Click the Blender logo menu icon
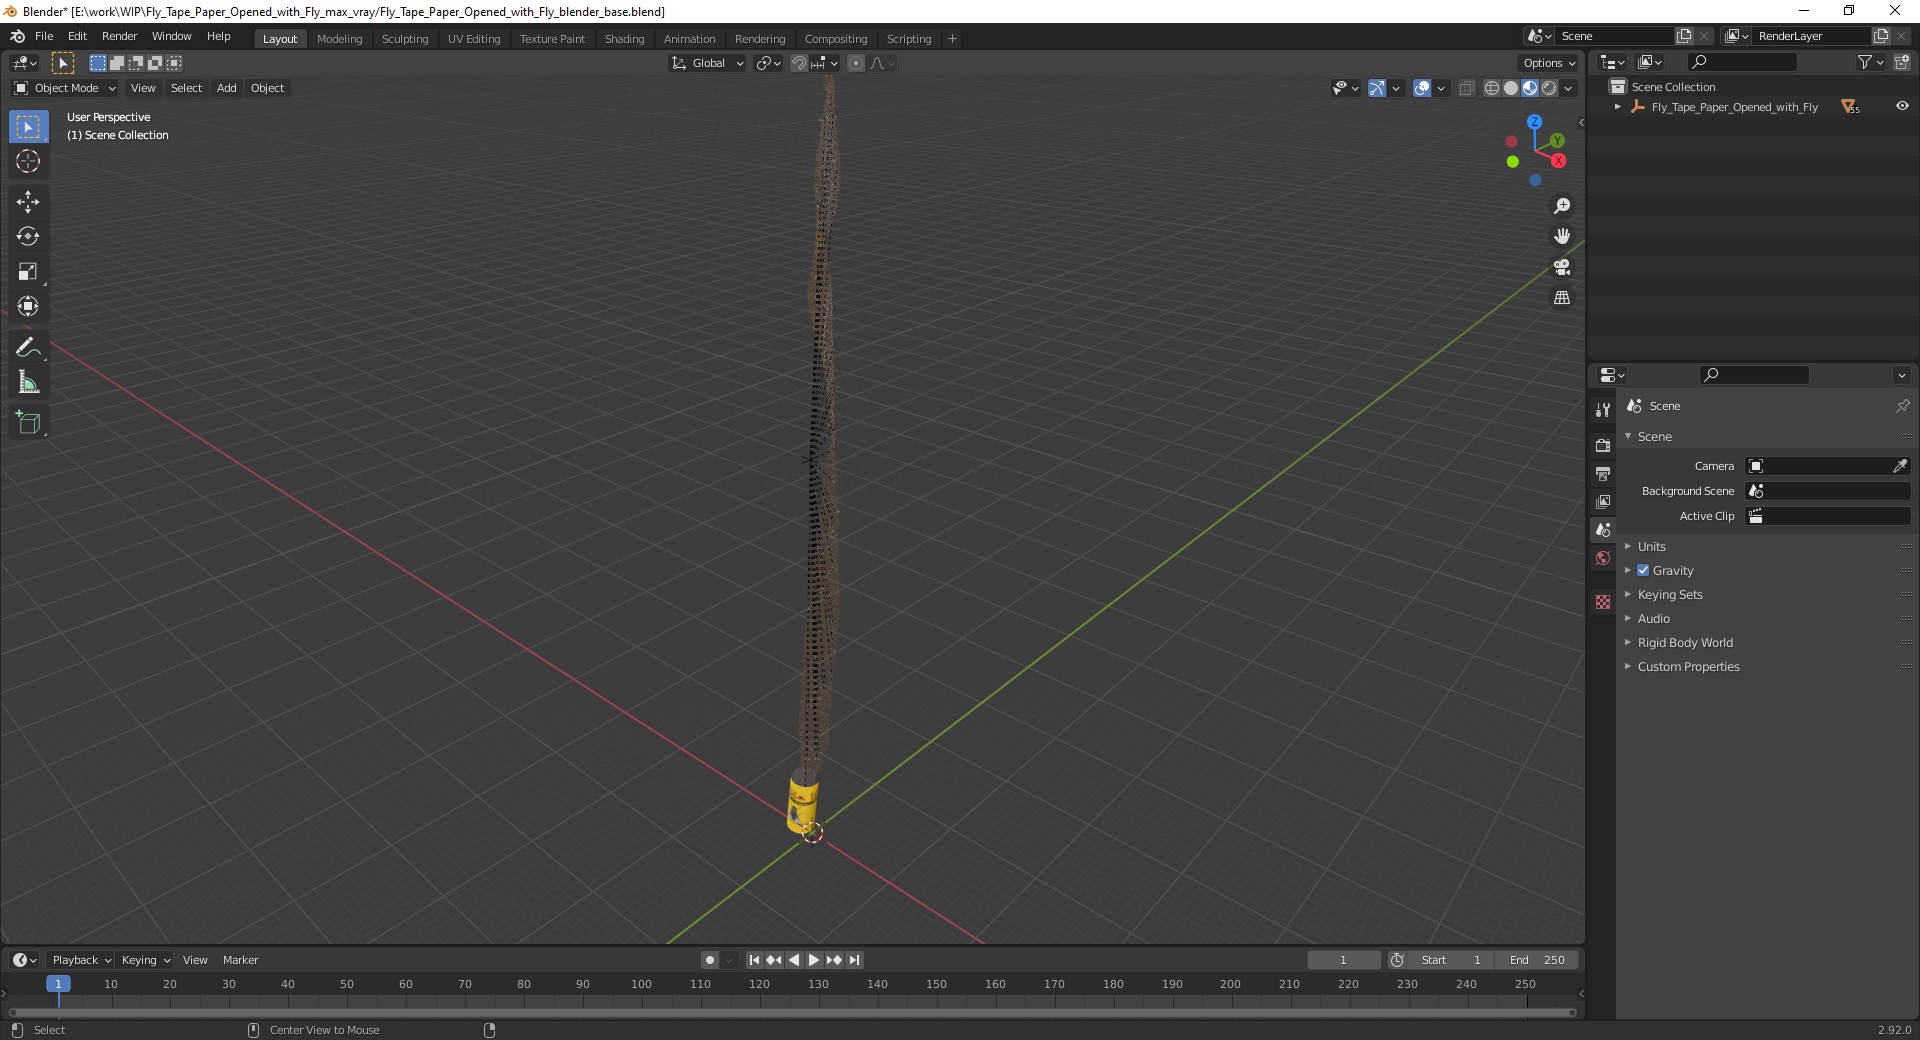The height and width of the screenshot is (1040, 1920). click(17, 36)
